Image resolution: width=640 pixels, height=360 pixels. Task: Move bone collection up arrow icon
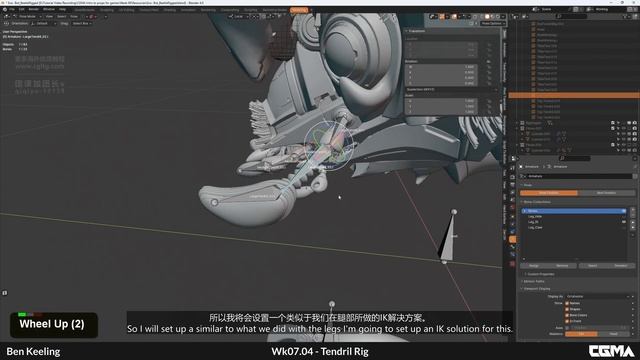click(633, 223)
